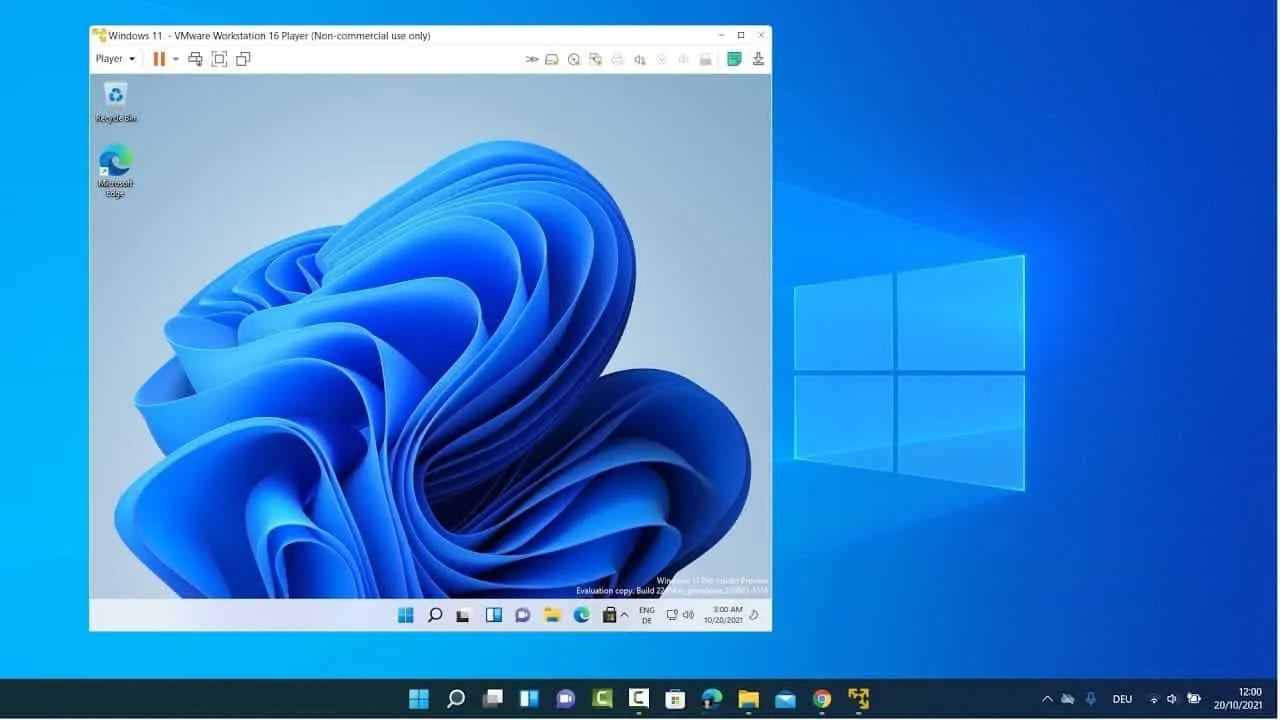
Task: Open the ENG/DE language switcher in the guest tray
Action: (x=648, y=615)
